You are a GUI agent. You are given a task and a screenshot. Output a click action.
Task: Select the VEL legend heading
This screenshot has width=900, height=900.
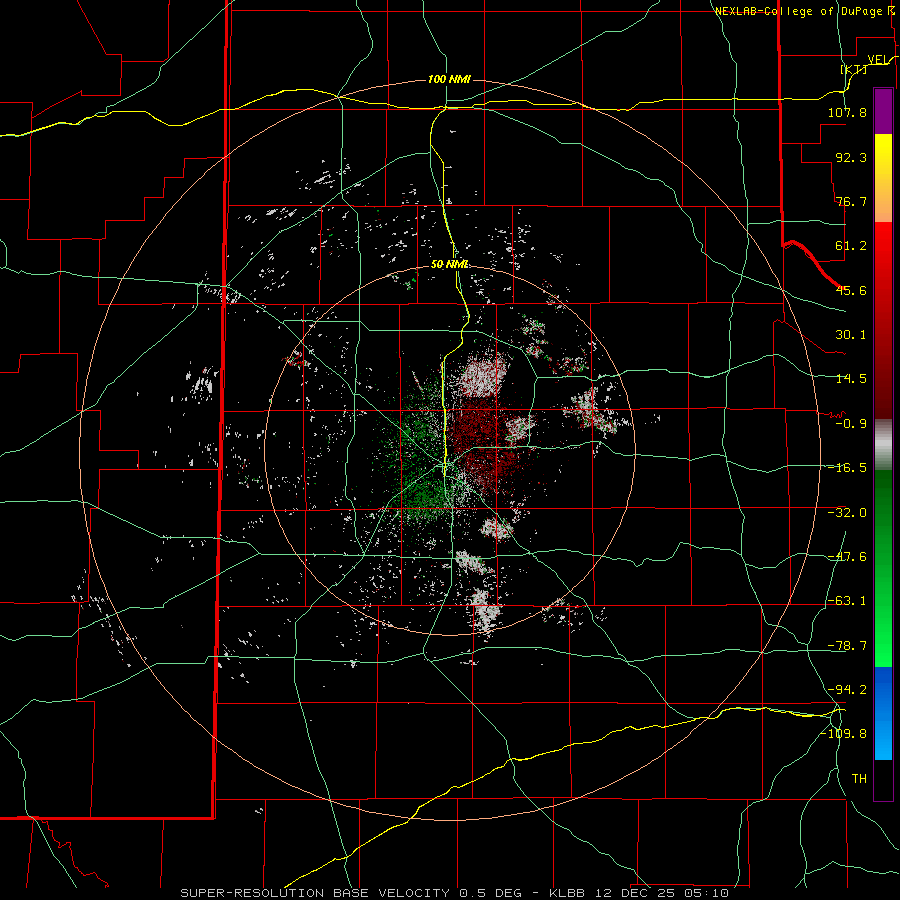[x=879, y=59]
